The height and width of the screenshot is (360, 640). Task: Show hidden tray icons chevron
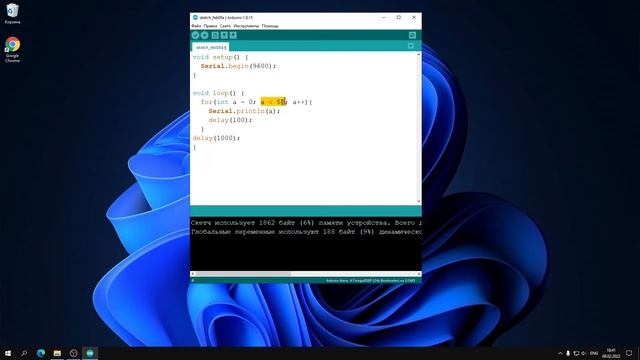point(560,353)
